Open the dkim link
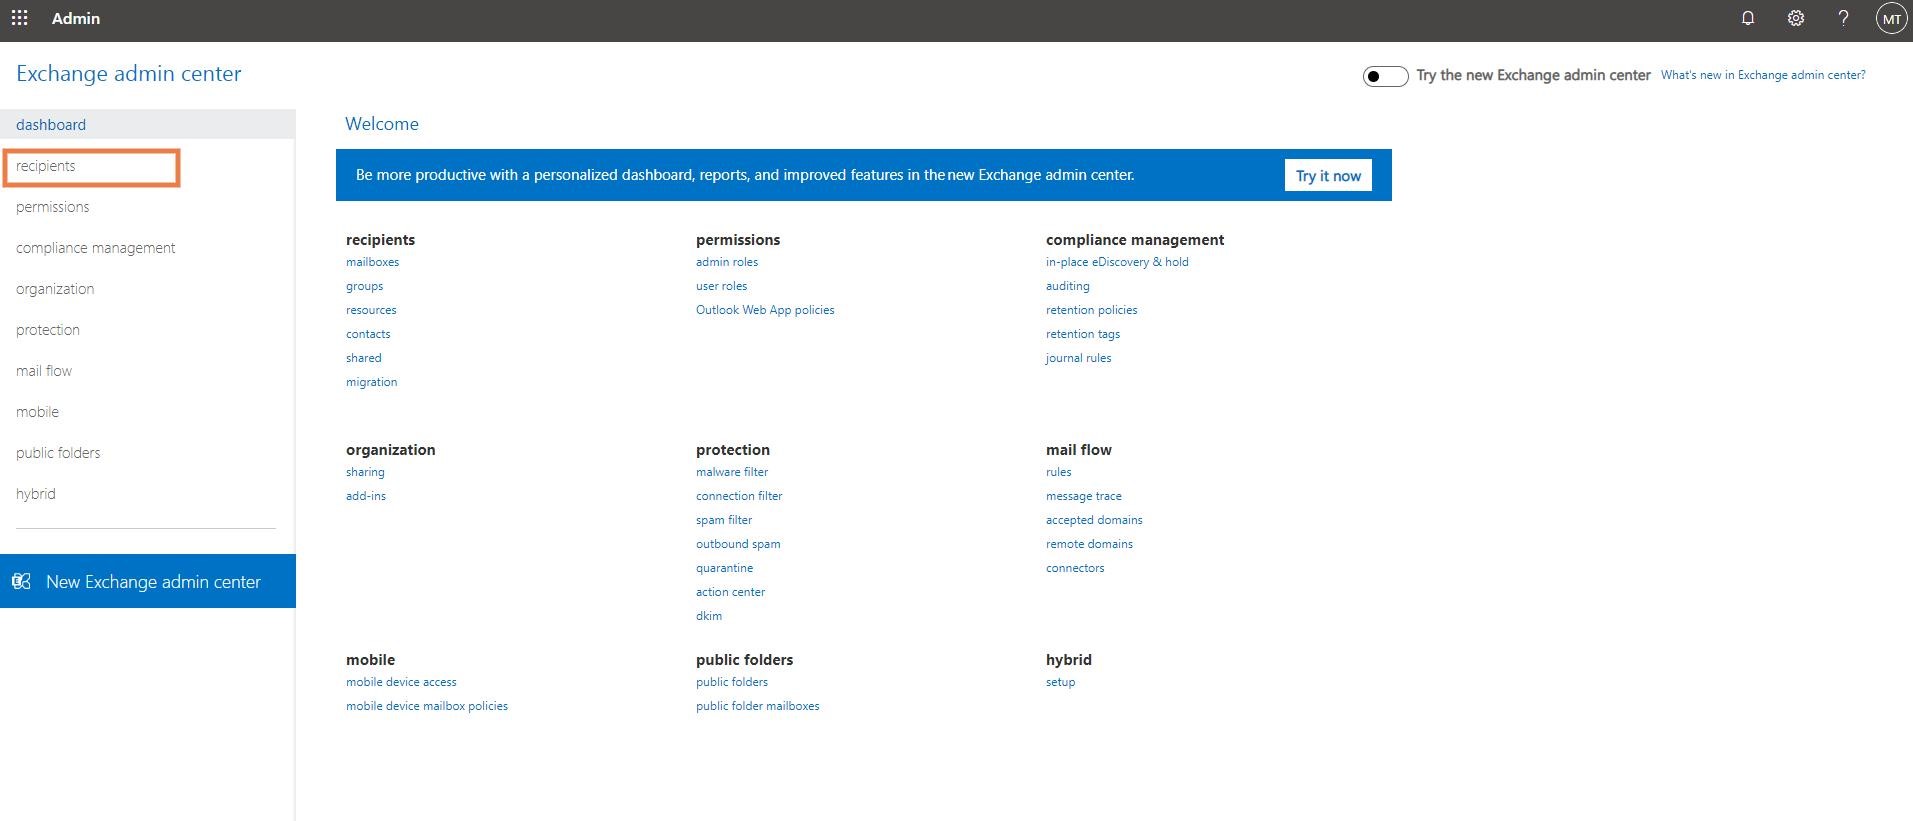 (709, 616)
